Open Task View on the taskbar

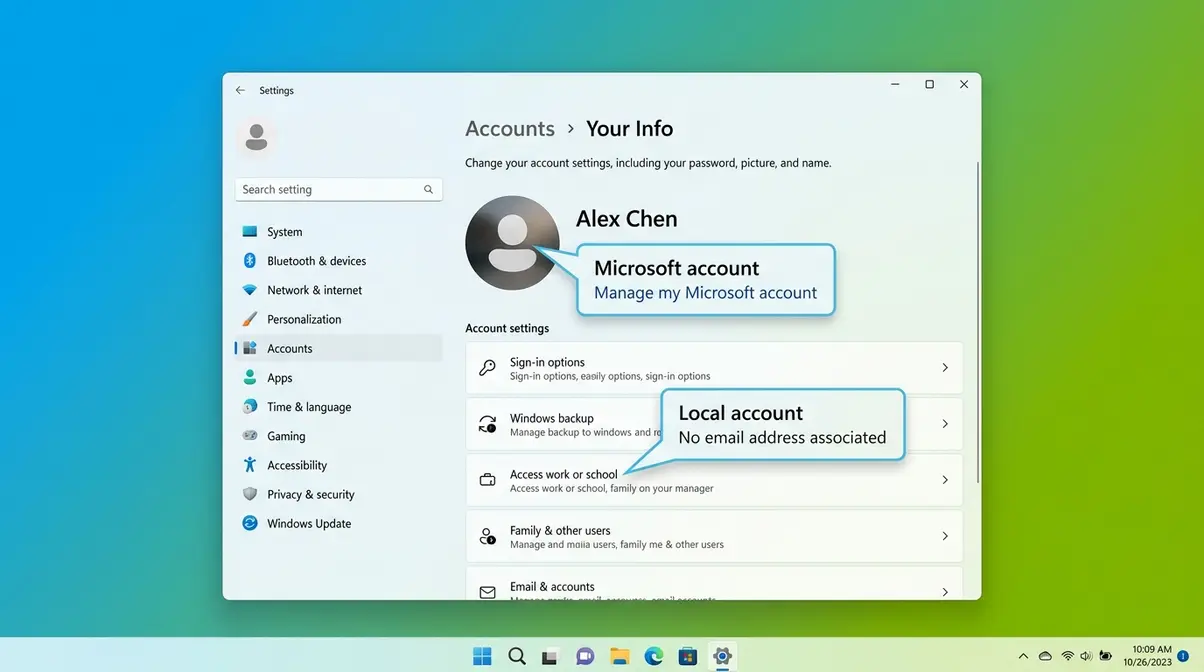549,657
